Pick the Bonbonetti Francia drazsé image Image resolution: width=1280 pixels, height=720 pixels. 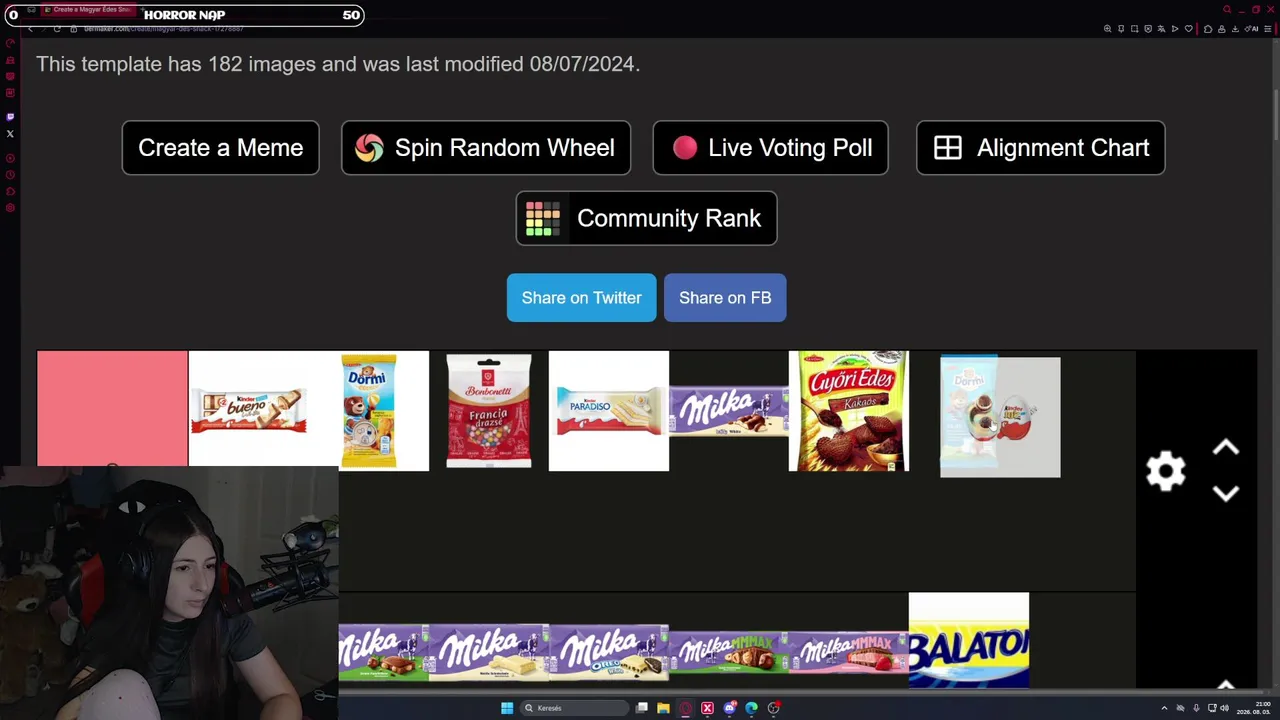(489, 411)
